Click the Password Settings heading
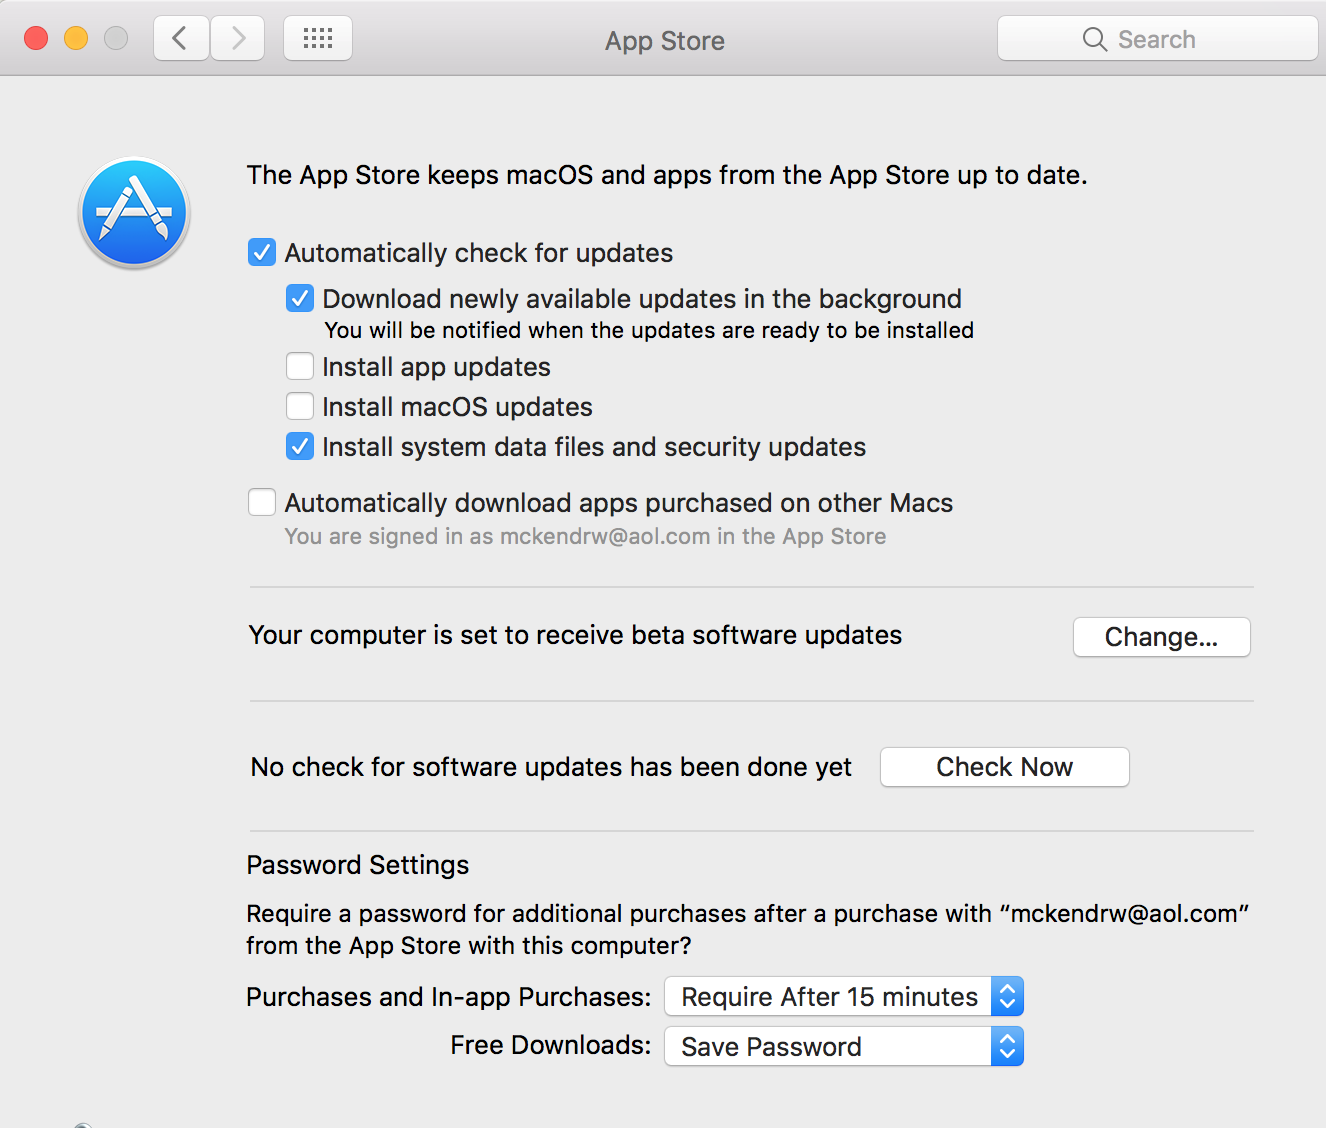Image resolution: width=1326 pixels, height=1128 pixels. [x=358, y=865]
